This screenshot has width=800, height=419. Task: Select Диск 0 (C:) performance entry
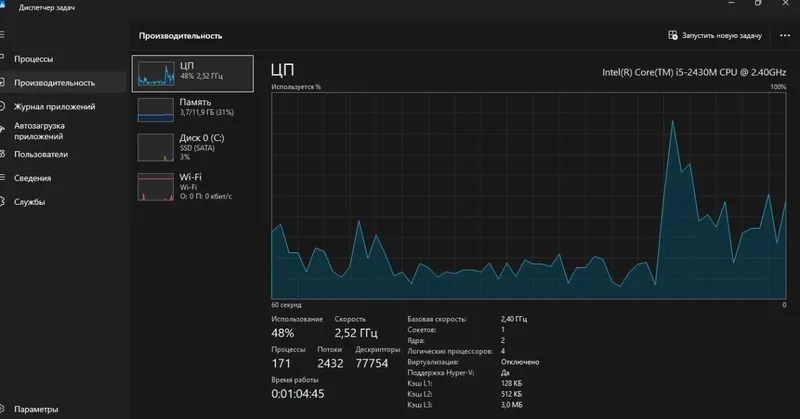[x=192, y=147]
